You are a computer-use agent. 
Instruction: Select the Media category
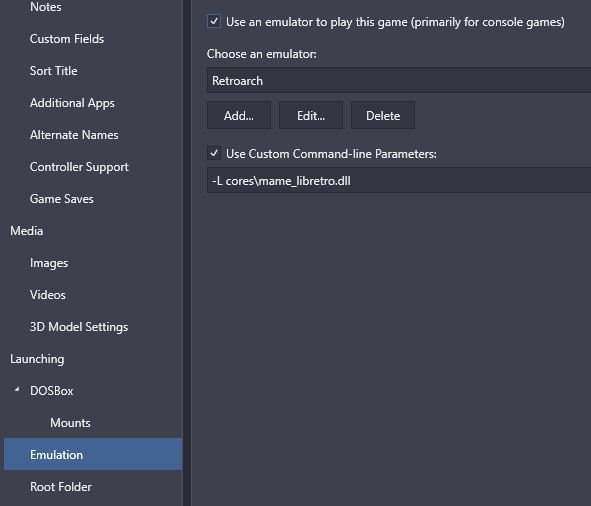[x=26, y=231]
